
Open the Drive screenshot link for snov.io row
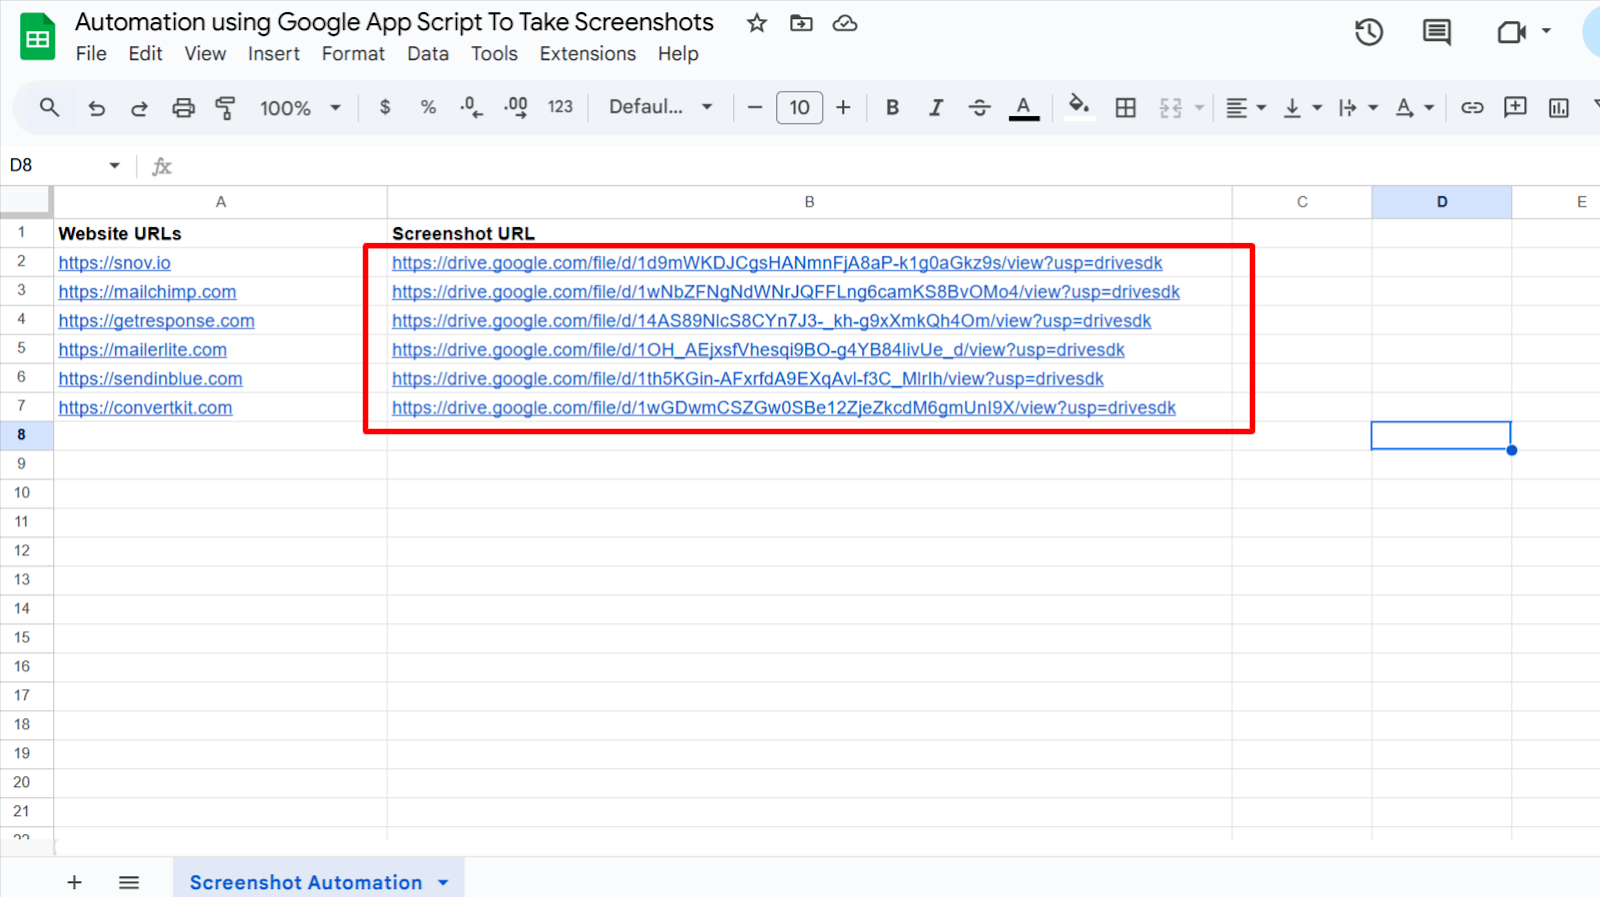(777, 263)
